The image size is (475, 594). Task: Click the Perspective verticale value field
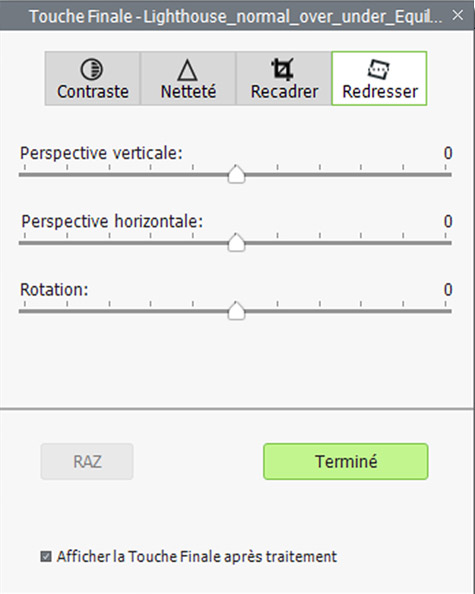click(448, 153)
